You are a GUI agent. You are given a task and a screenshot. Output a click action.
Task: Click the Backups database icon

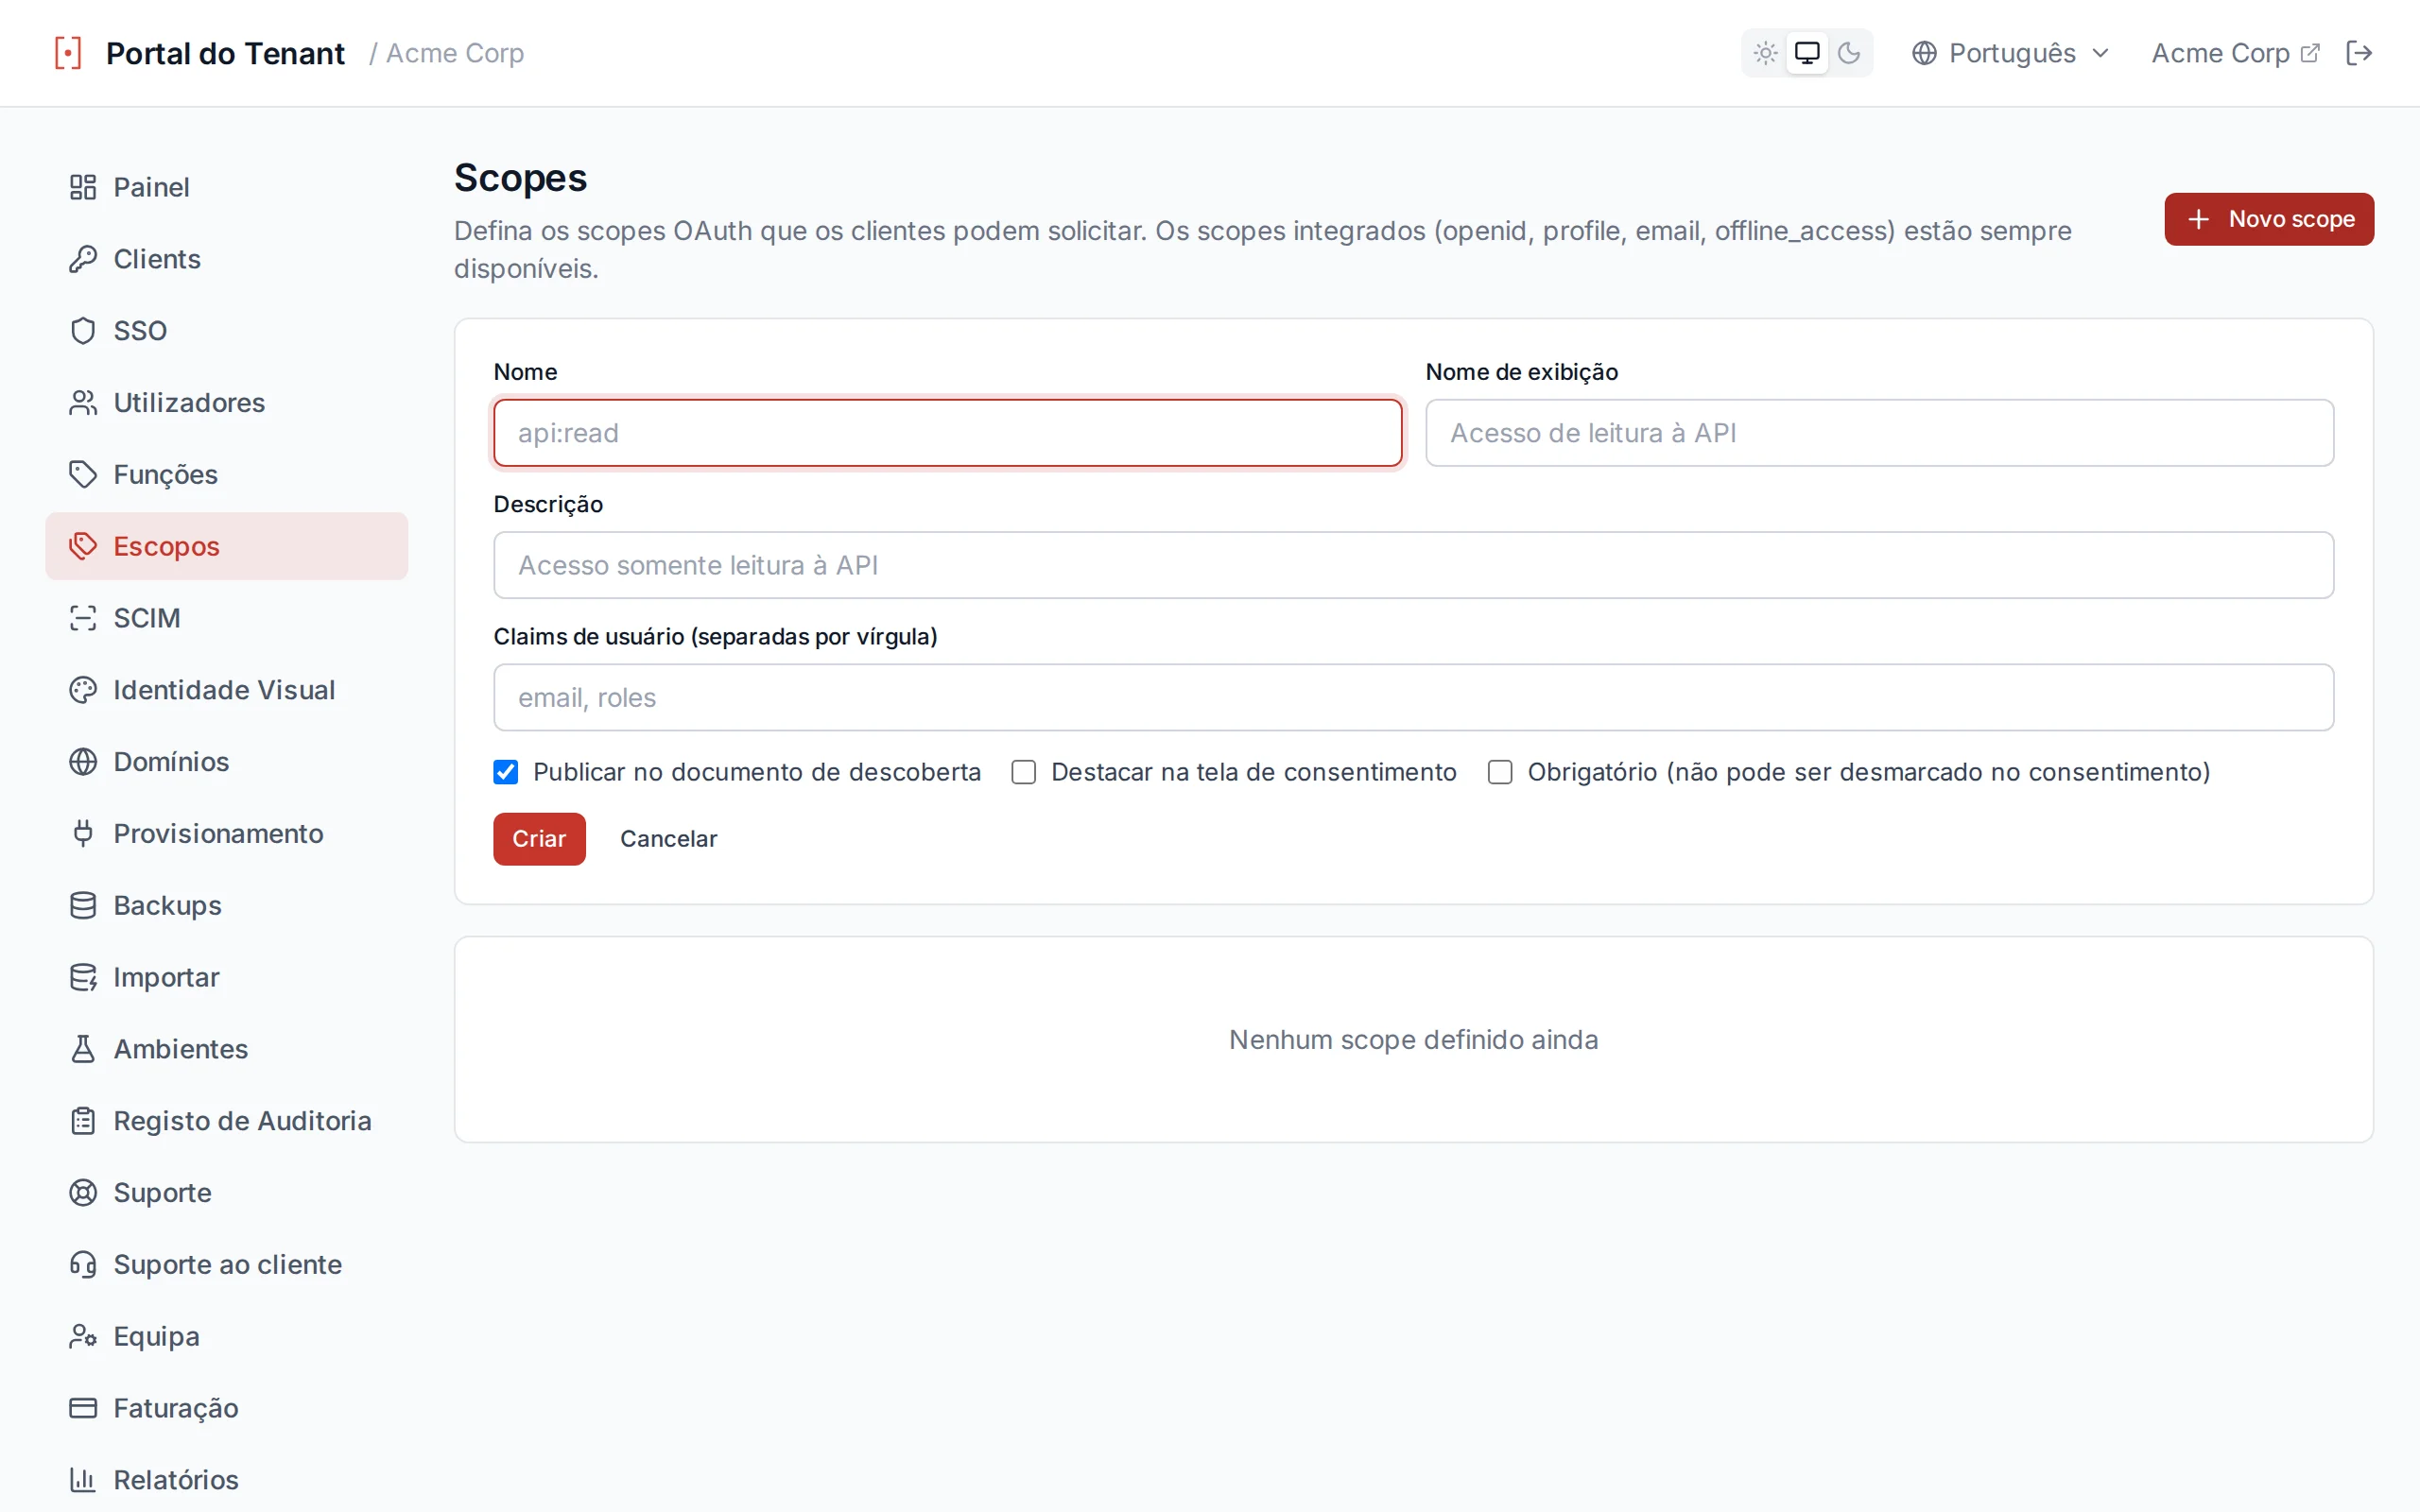coord(83,905)
